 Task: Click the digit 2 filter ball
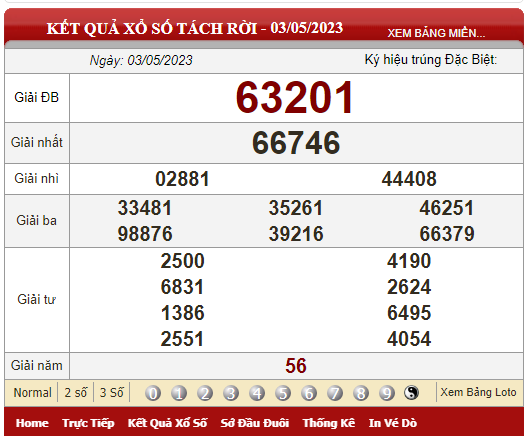[x=205, y=393]
